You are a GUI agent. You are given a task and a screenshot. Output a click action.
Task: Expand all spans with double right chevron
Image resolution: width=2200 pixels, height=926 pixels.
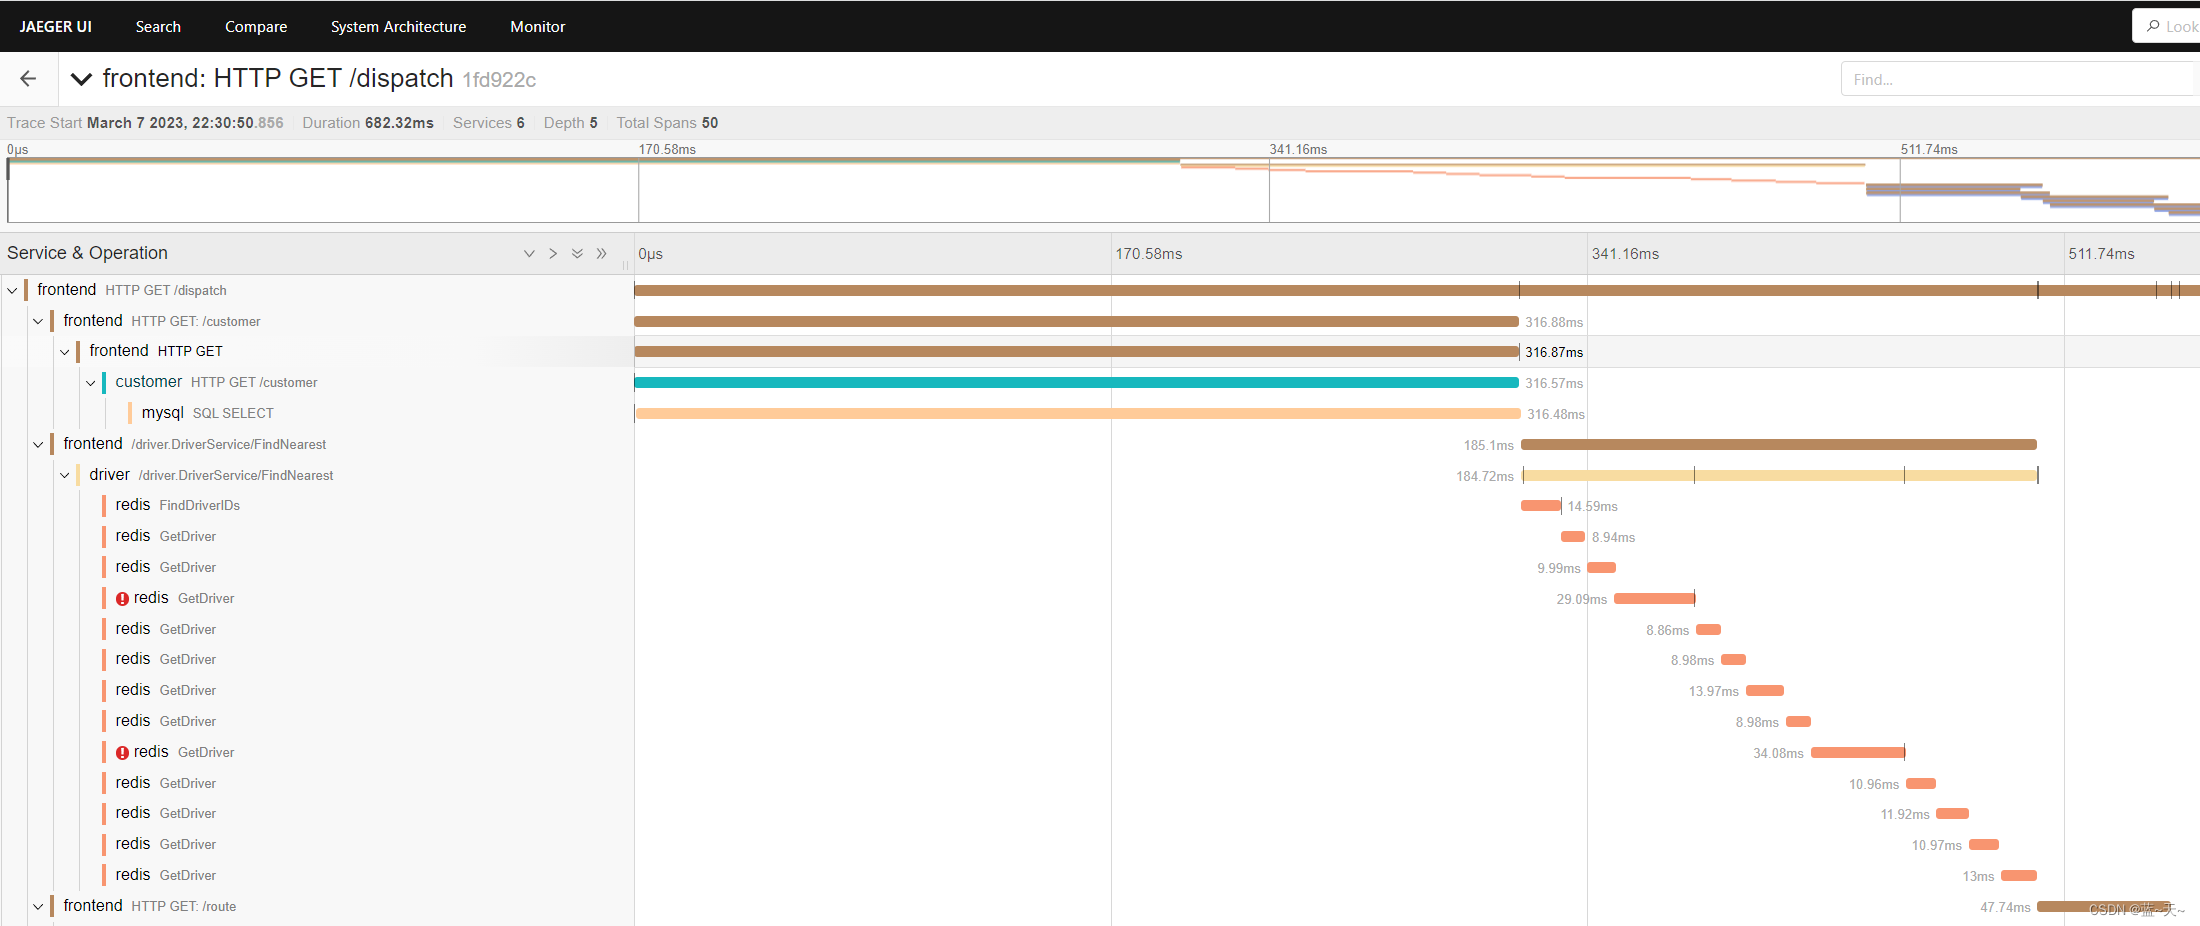pos(601,254)
